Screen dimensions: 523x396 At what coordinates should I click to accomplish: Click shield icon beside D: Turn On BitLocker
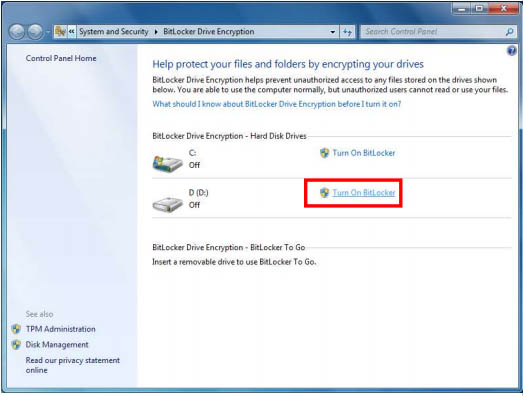click(x=324, y=193)
